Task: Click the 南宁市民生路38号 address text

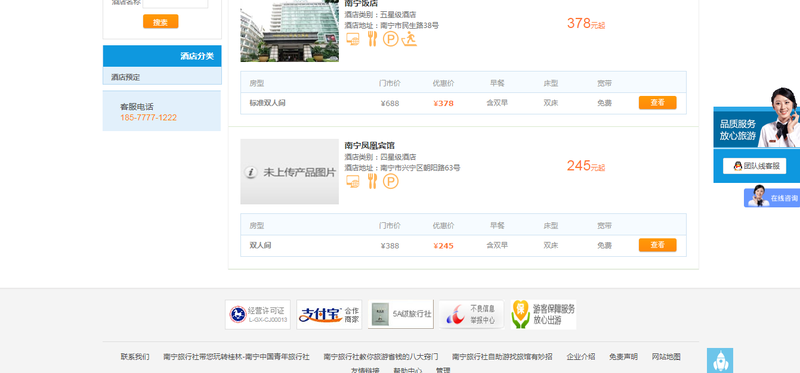Action: pos(410,25)
